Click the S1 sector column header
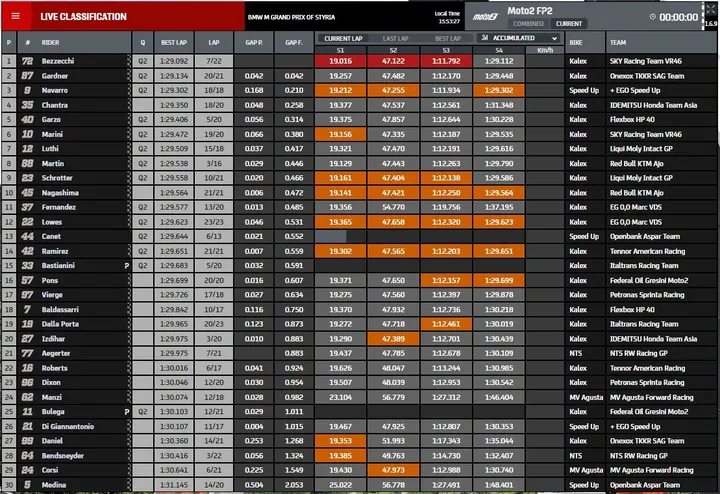 (x=340, y=50)
